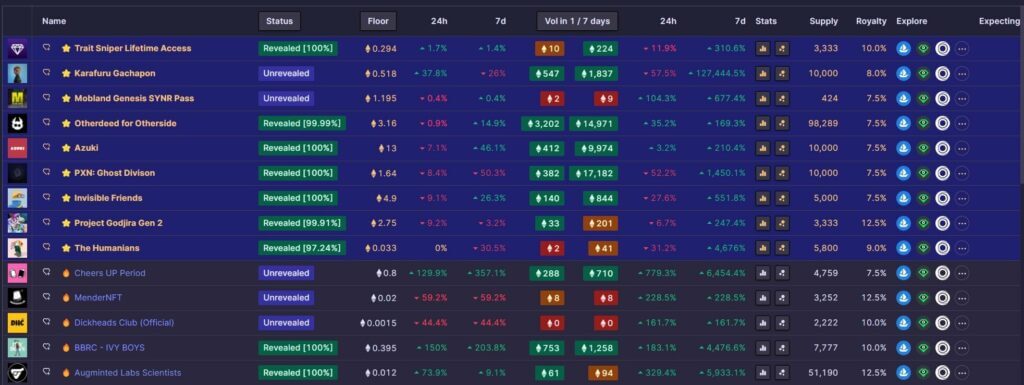Open scatter plot stats for Otherdeed for Otherside
The width and height of the screenshot is (1024, 385).
coord(782,123)
